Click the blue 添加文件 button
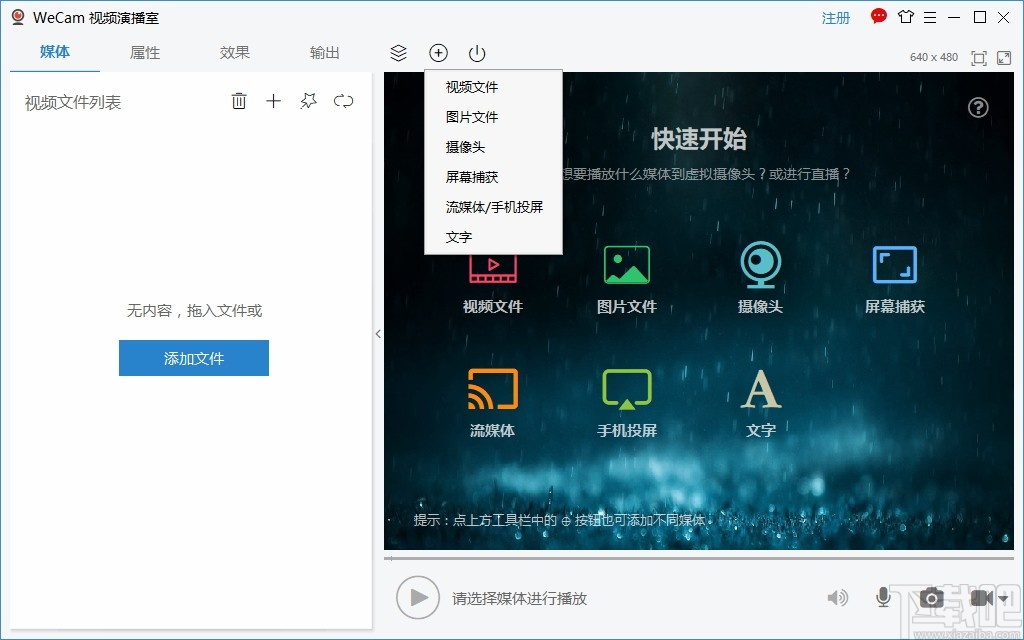1024x640 pixels. pyautogui.click(x=194, y=358)
